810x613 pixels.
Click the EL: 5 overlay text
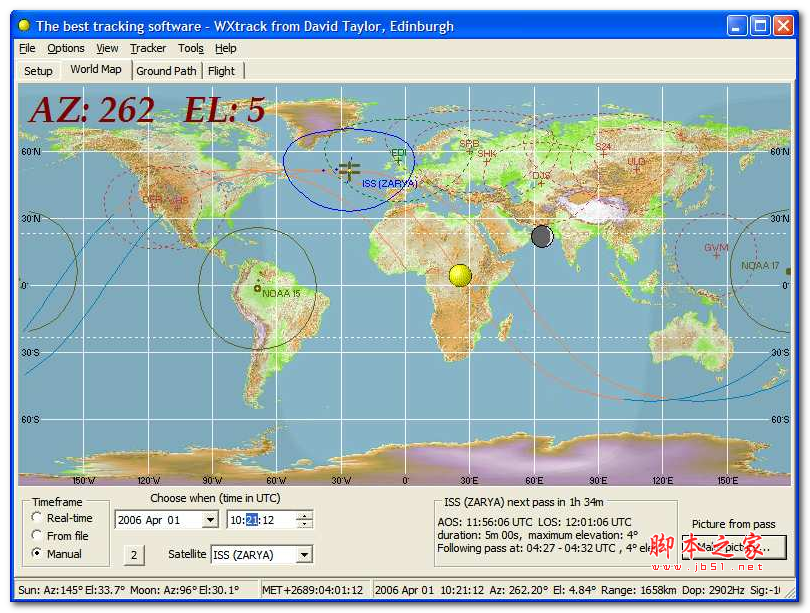click(x=225, y=109)
